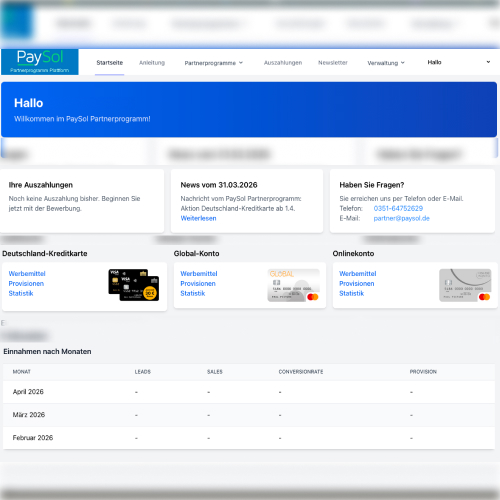
Task: Click the Global-Konto heading
Action: click(196, 254)
